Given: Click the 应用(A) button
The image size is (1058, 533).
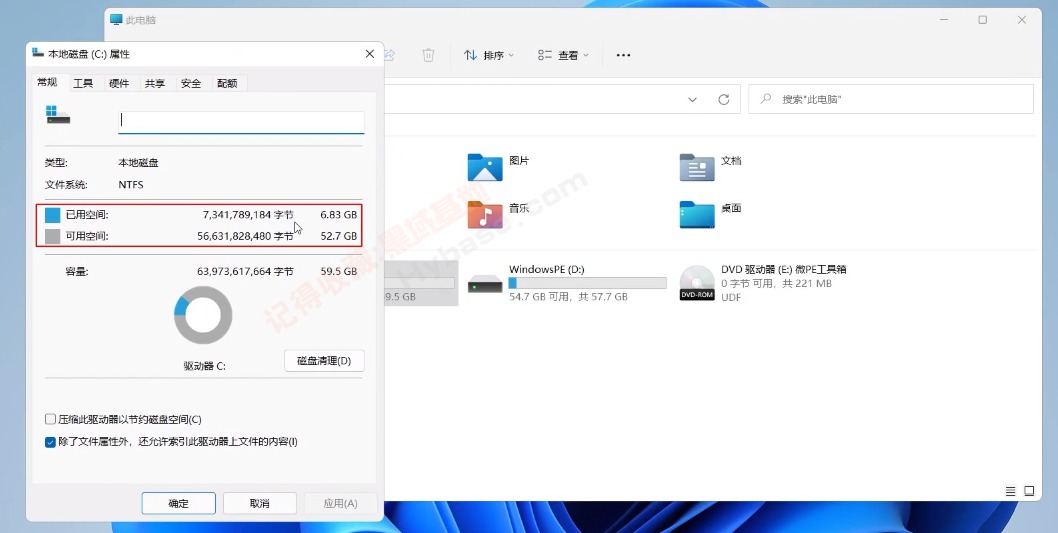Looking at the screenshot, I should pyautogui.click(x=341, y=503).
